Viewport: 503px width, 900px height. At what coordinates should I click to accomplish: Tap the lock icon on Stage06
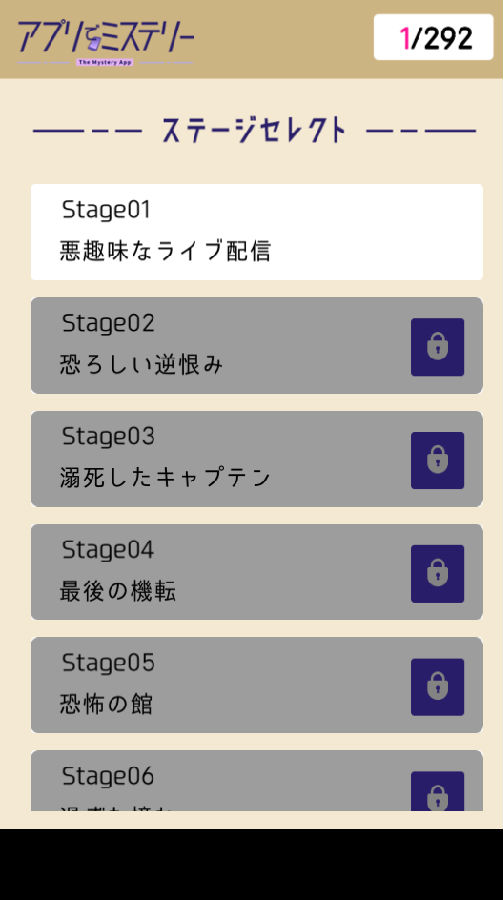coord(438,792)
